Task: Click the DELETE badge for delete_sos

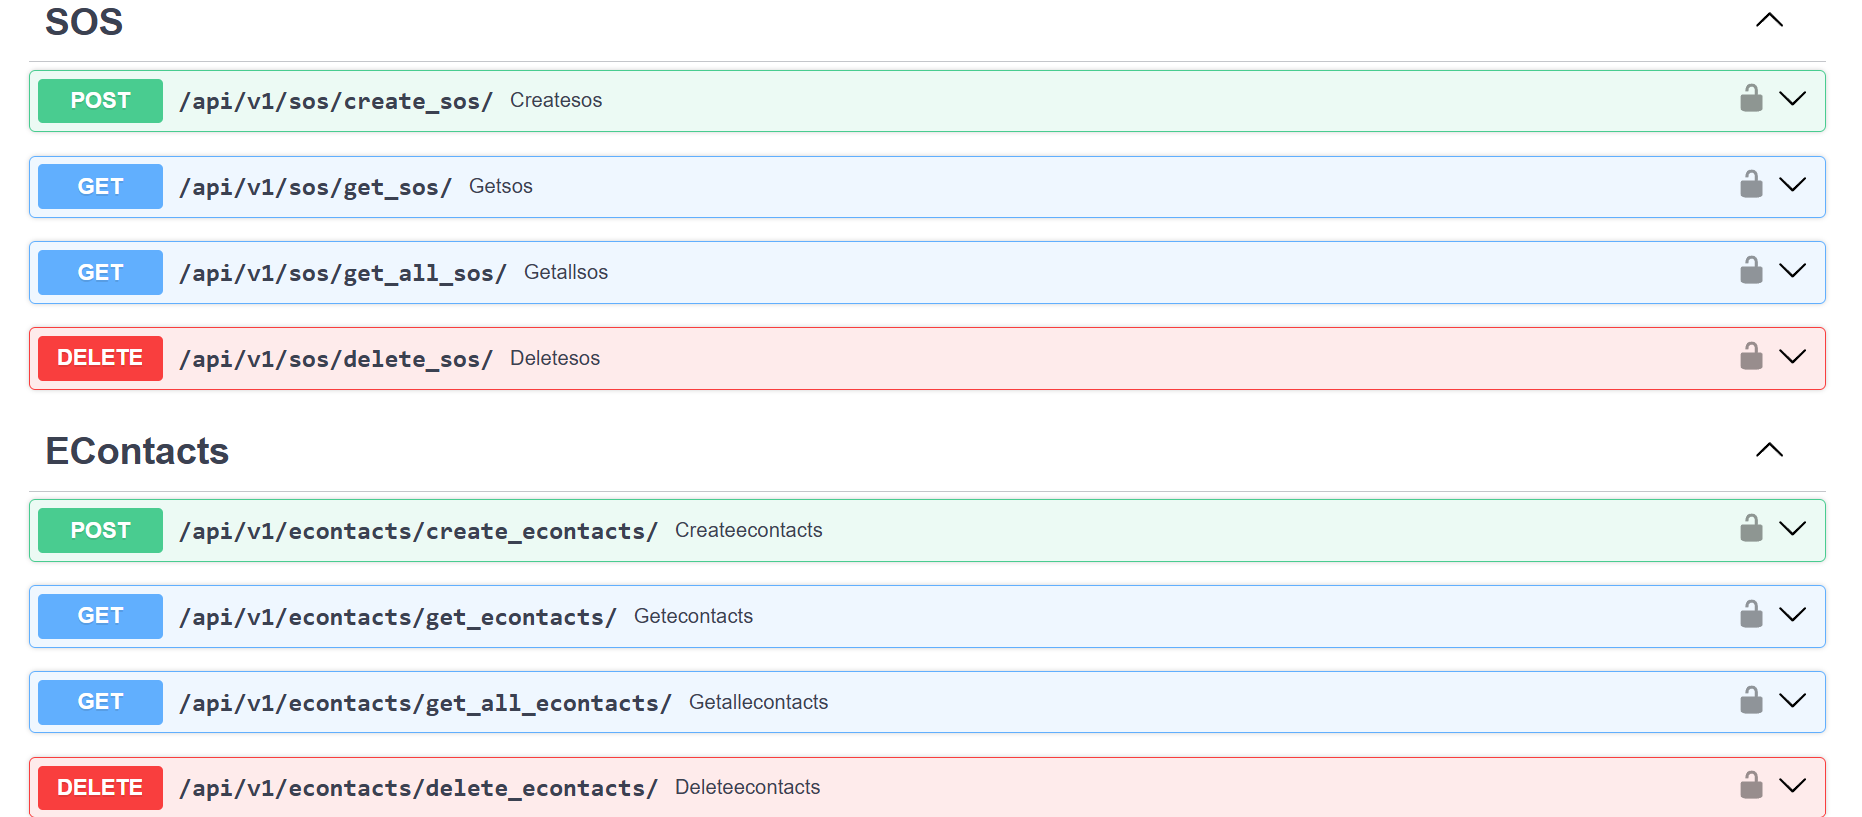Action: 100,358
